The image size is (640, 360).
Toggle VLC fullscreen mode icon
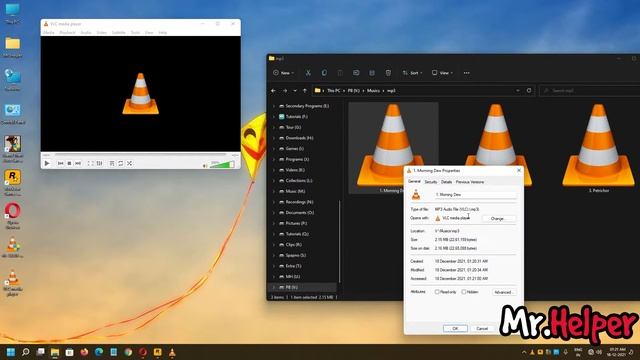91,163
